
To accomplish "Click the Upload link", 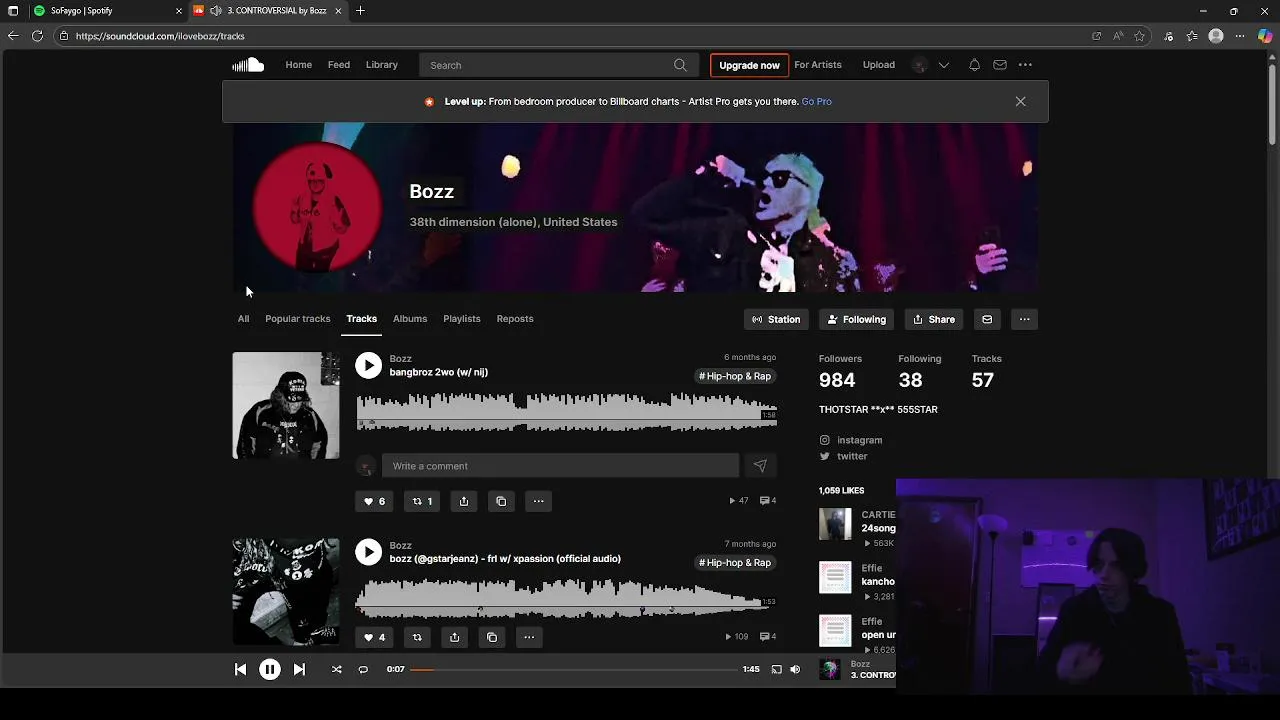I will point(879,65).
